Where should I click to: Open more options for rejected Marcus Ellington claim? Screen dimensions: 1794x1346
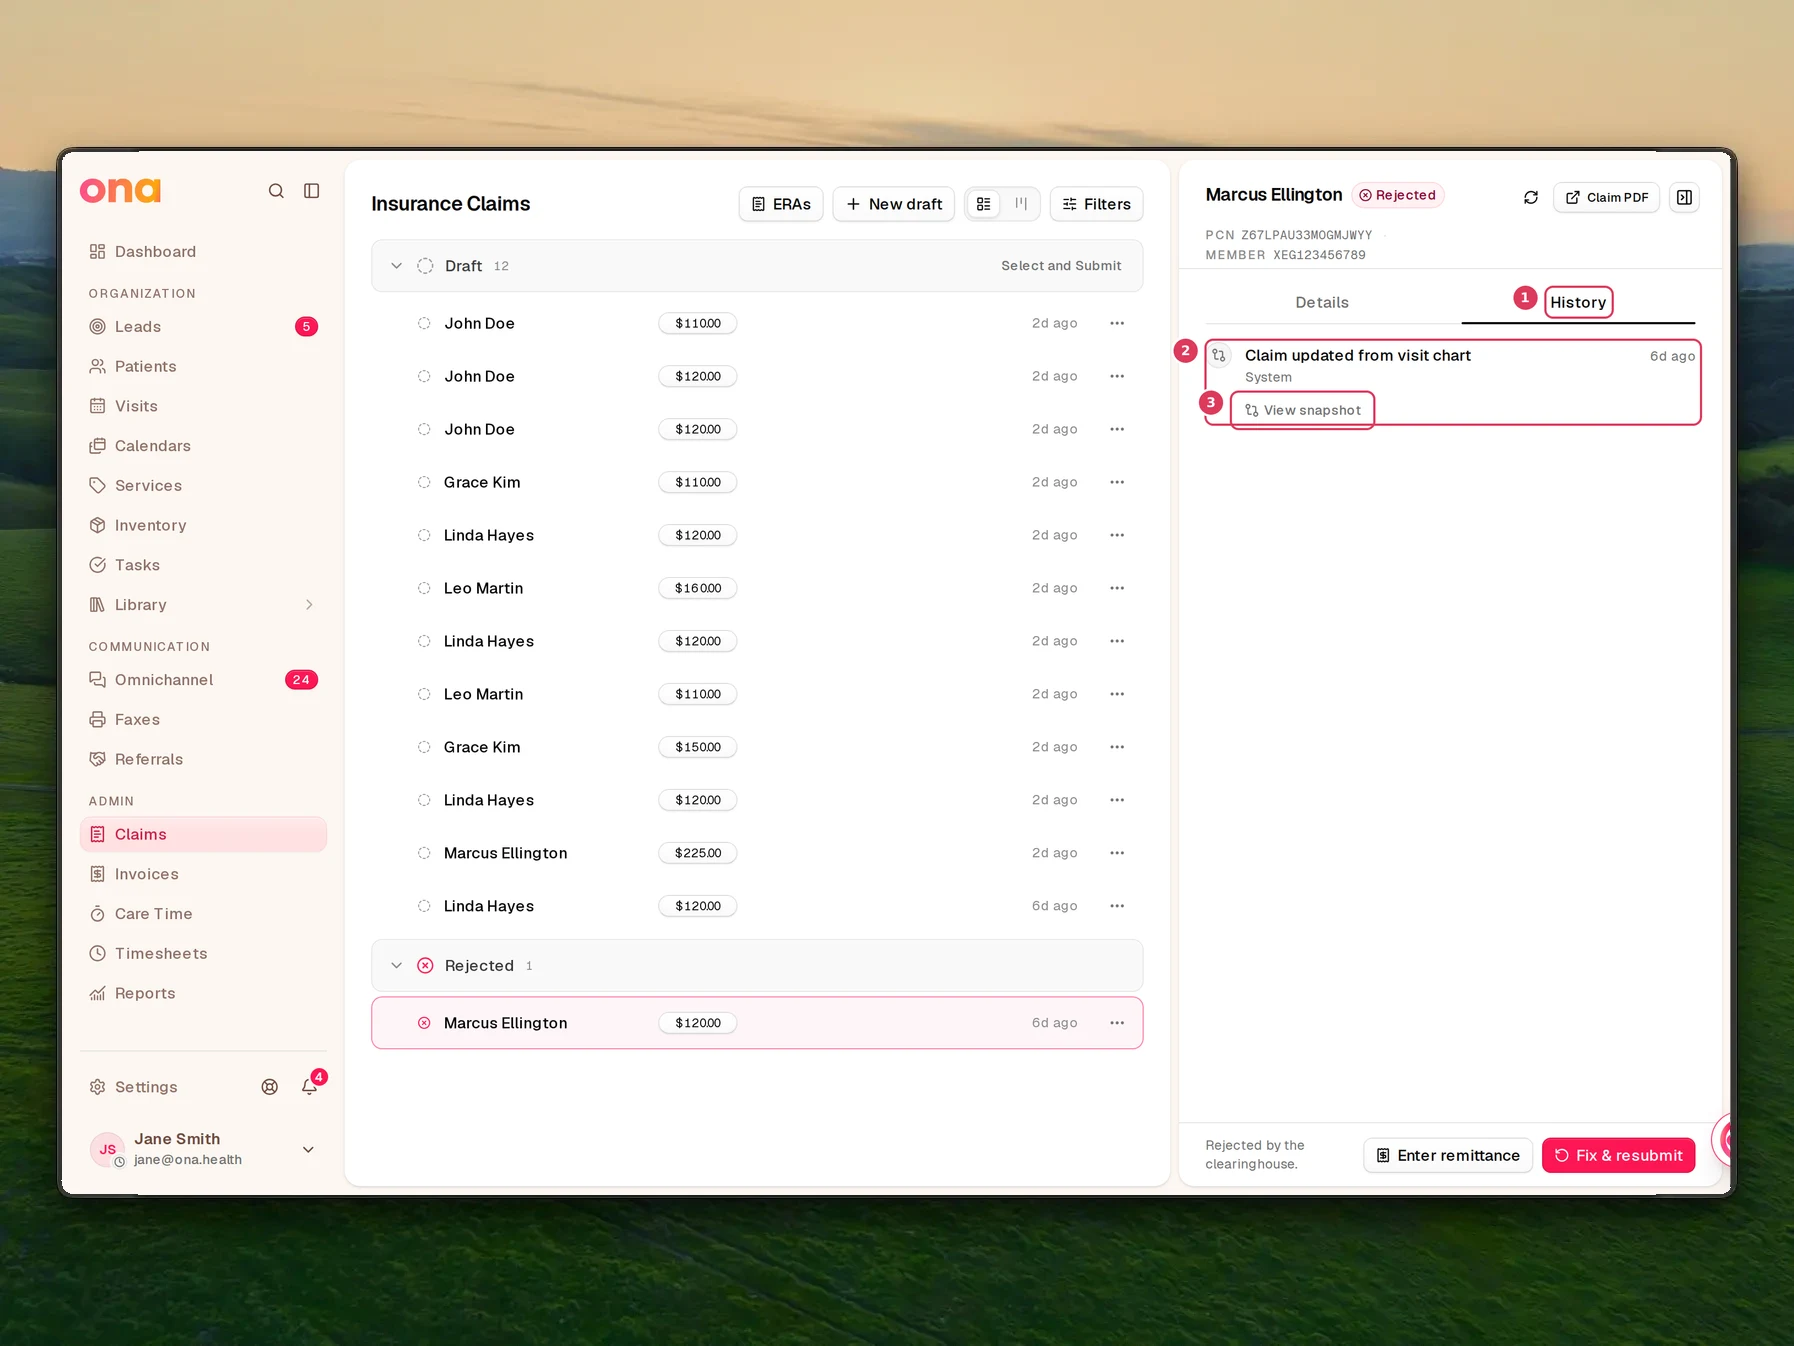point(1117,1023)
